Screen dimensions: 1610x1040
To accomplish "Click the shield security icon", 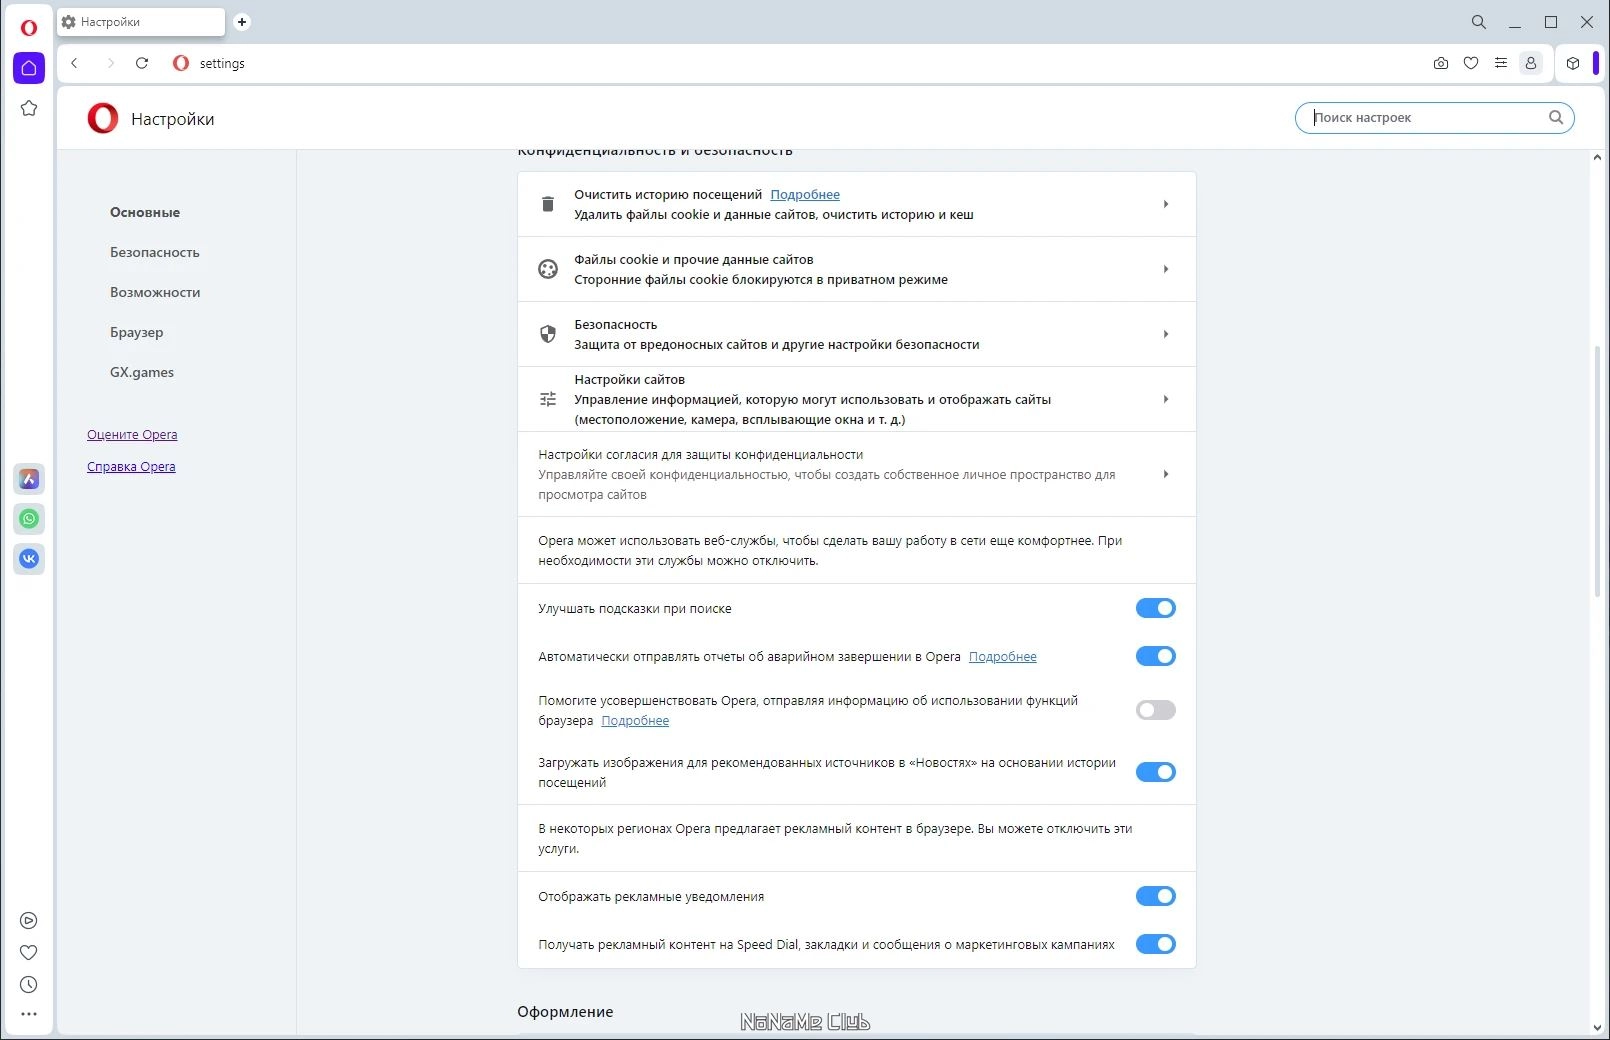I will [548, 334].
